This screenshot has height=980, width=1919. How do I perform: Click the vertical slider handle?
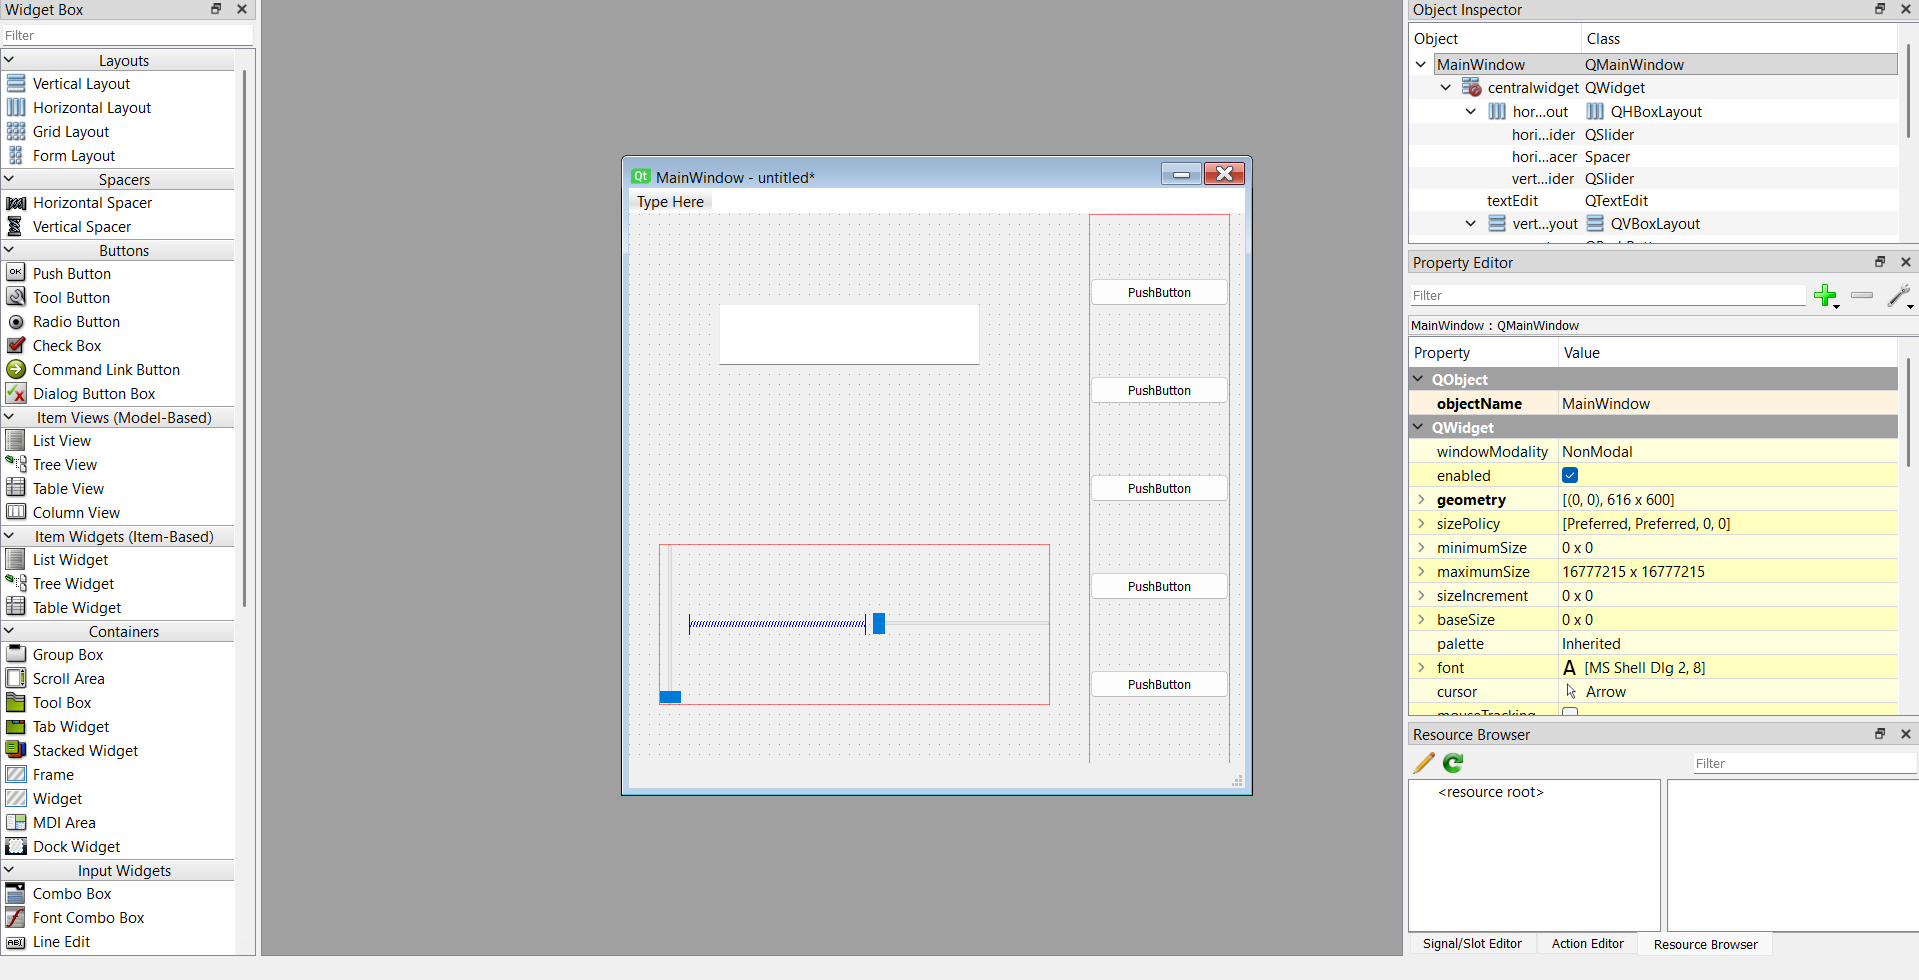point(670,697)
